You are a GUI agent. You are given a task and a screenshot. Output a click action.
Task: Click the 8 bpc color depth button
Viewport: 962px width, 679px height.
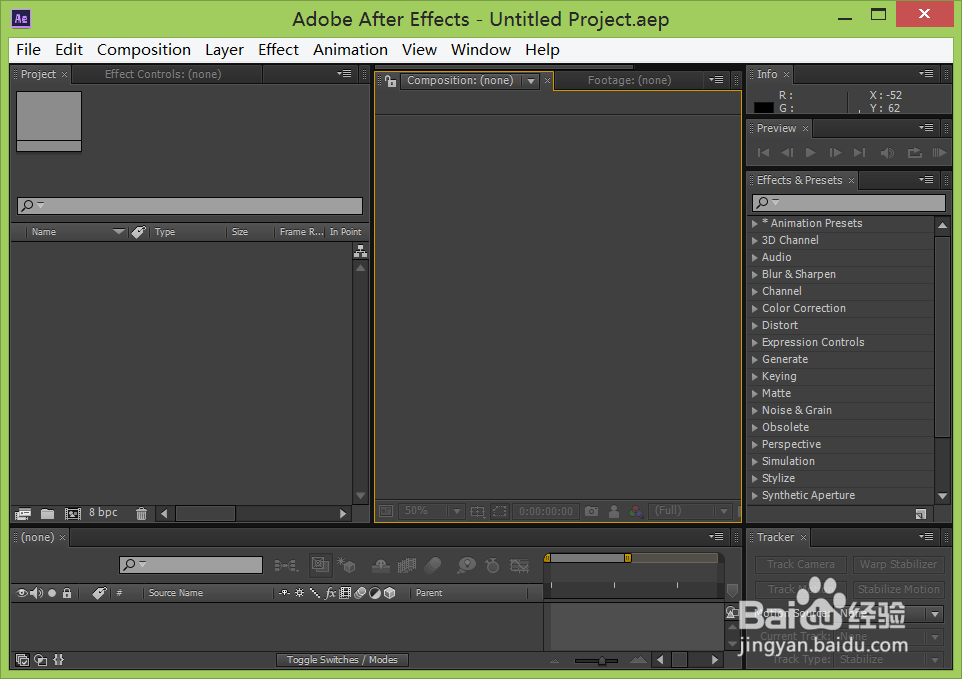103,512
